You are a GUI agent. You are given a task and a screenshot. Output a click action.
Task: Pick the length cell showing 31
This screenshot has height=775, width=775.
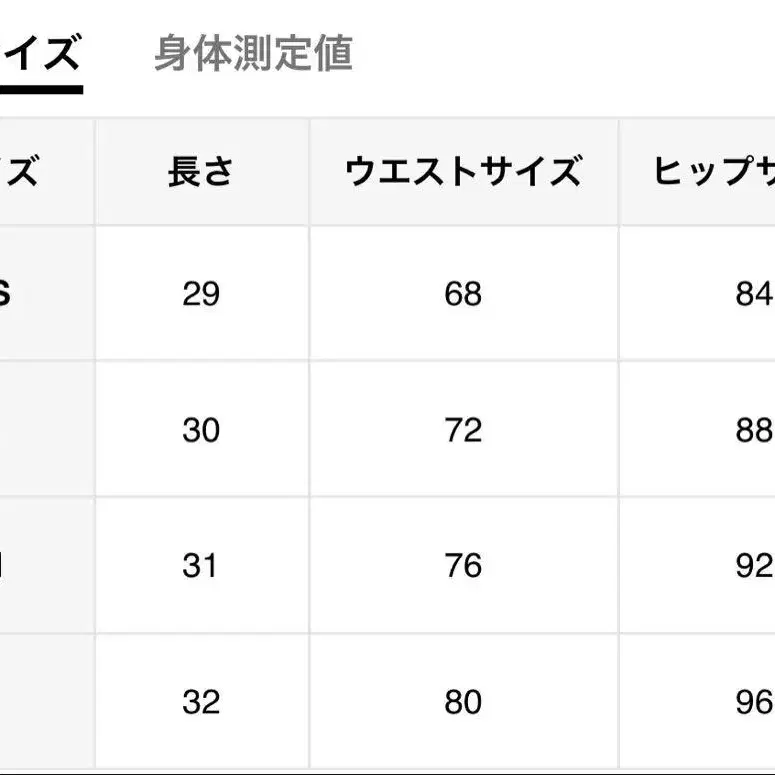[201, 566]
